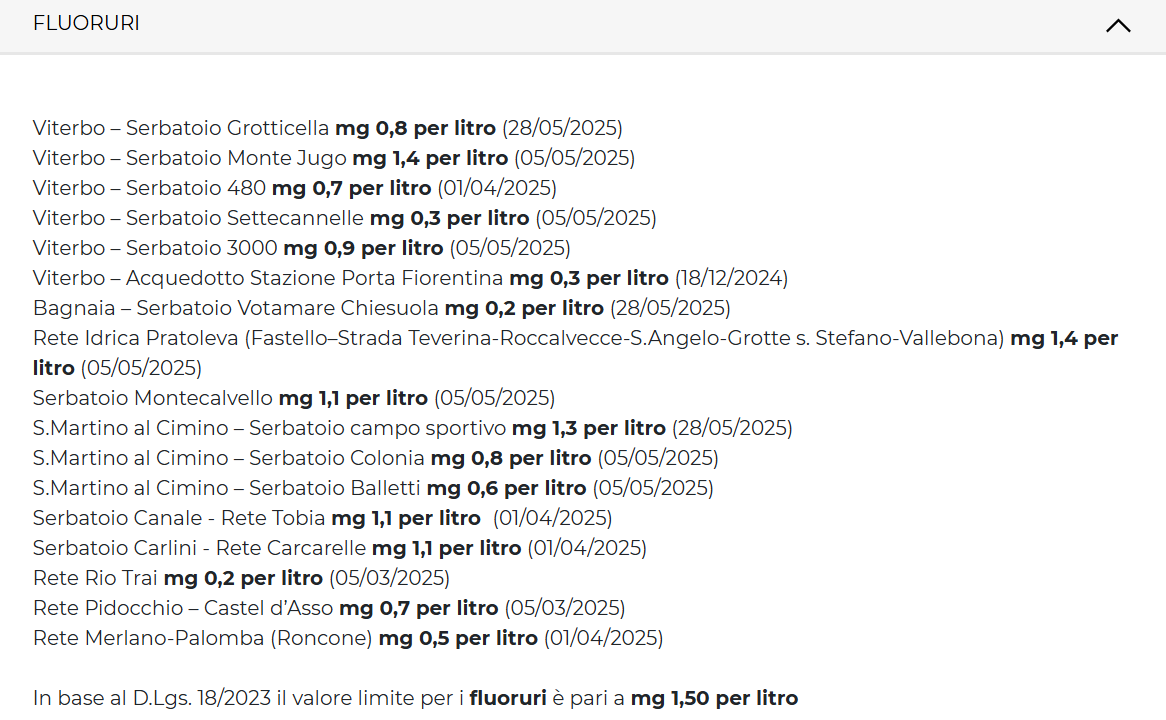Click the Viterbo Serbatoio 3000 reading
This screenshot has width=1166, height=720.
pyautogui.click(x=301, y=248)
